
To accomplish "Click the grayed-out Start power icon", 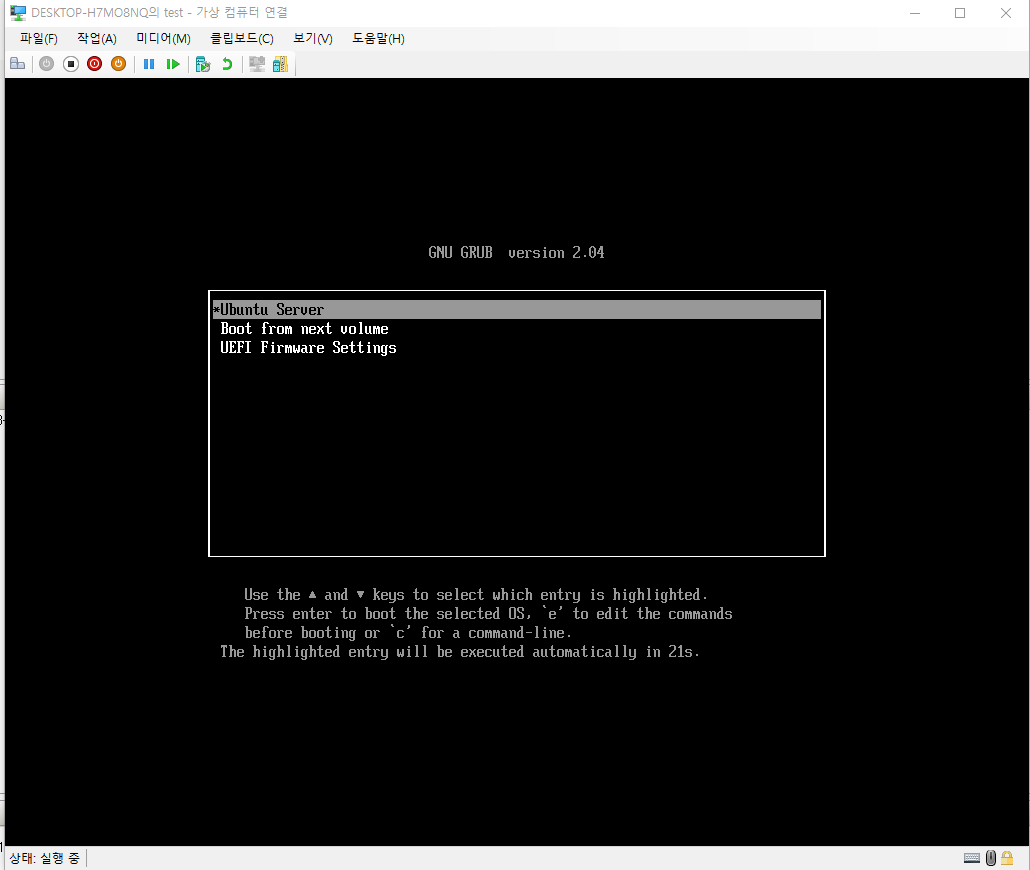I will pyautogui.click(x=47, y=64).
